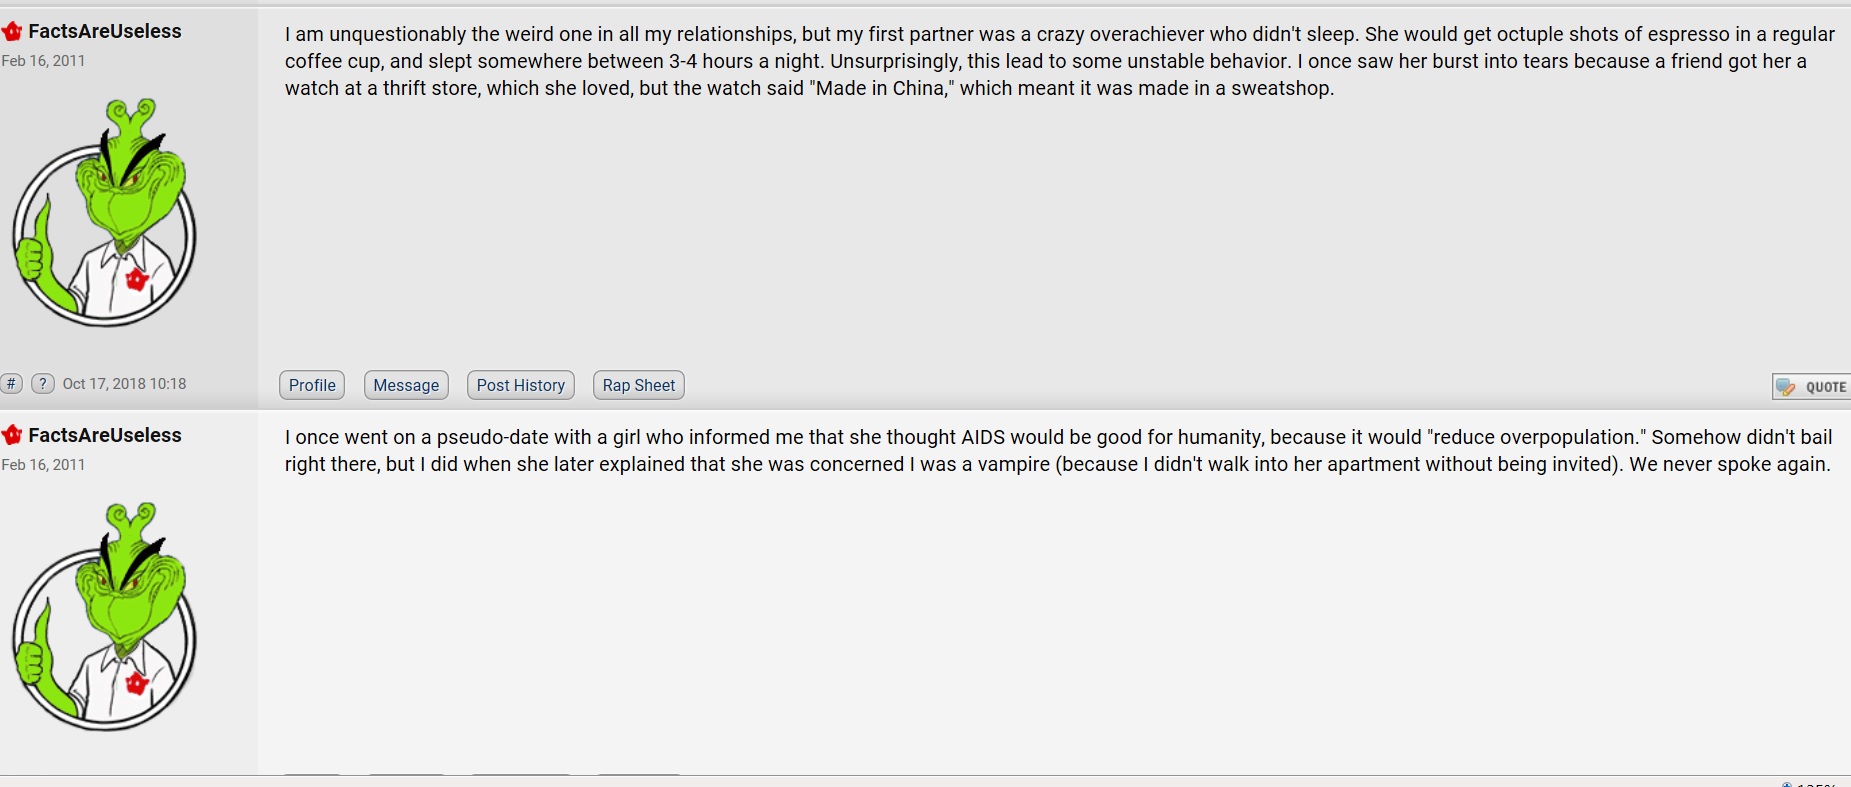This screenshot has width=1851, height=787.
Task: Send a Message to FactsAreUseless
Action: [406, 385]
